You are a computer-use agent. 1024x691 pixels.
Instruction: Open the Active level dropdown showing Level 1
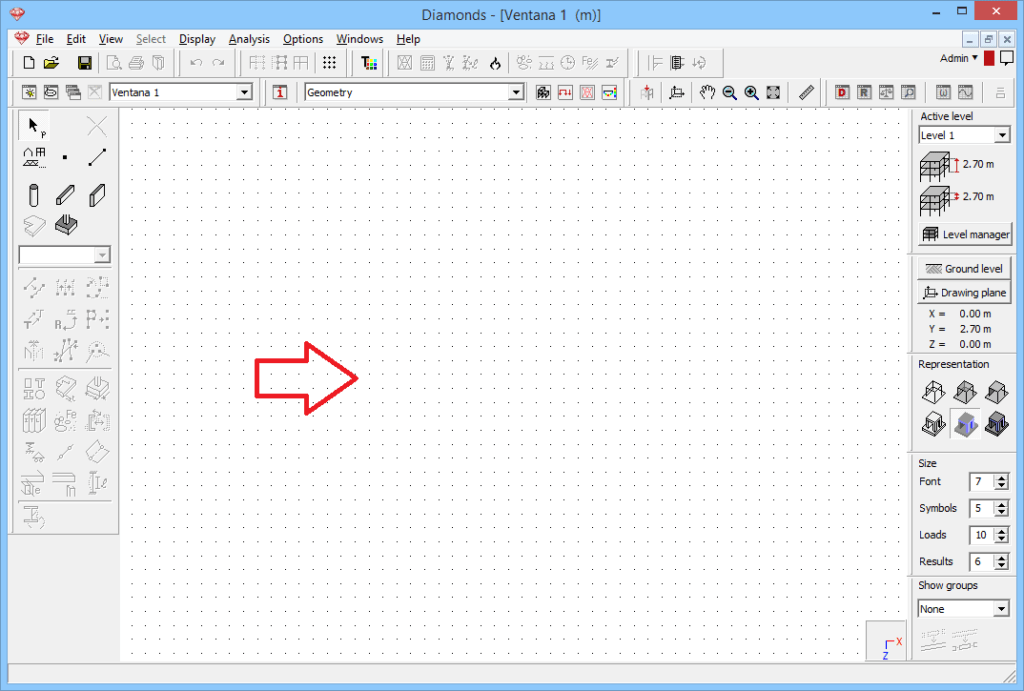(963, 134)
